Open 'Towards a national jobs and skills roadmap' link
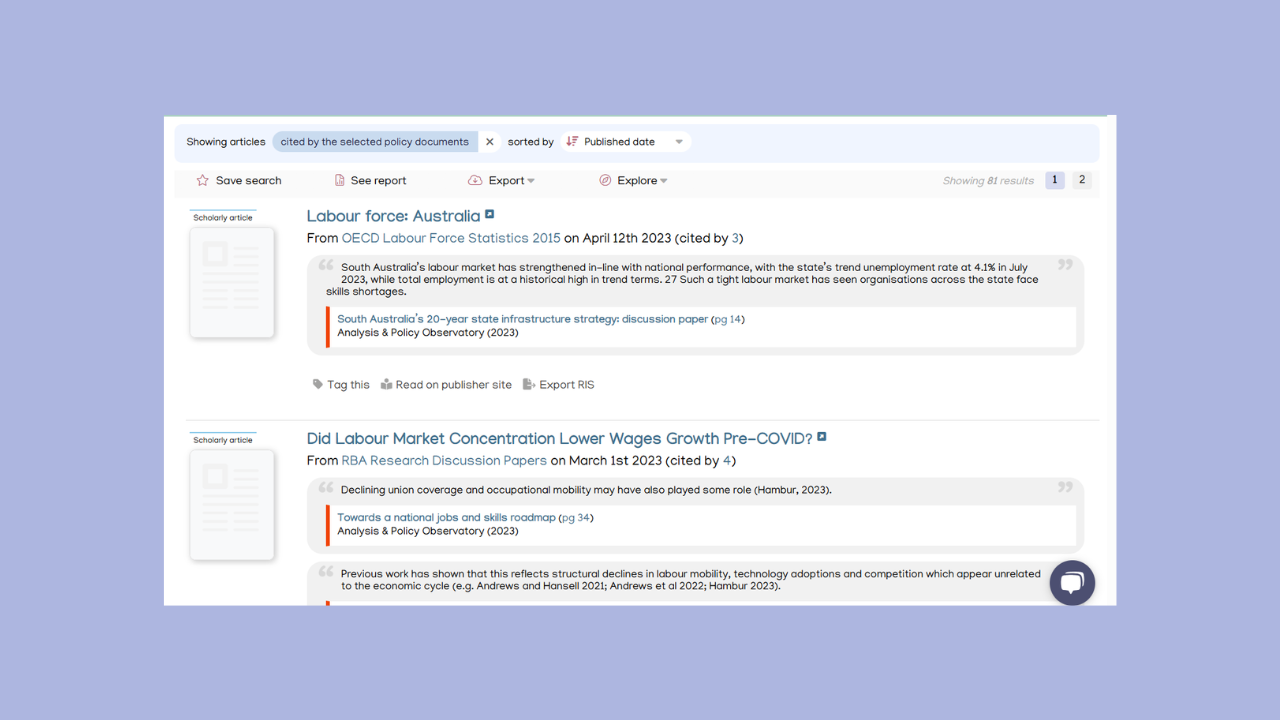 point(446,518)
